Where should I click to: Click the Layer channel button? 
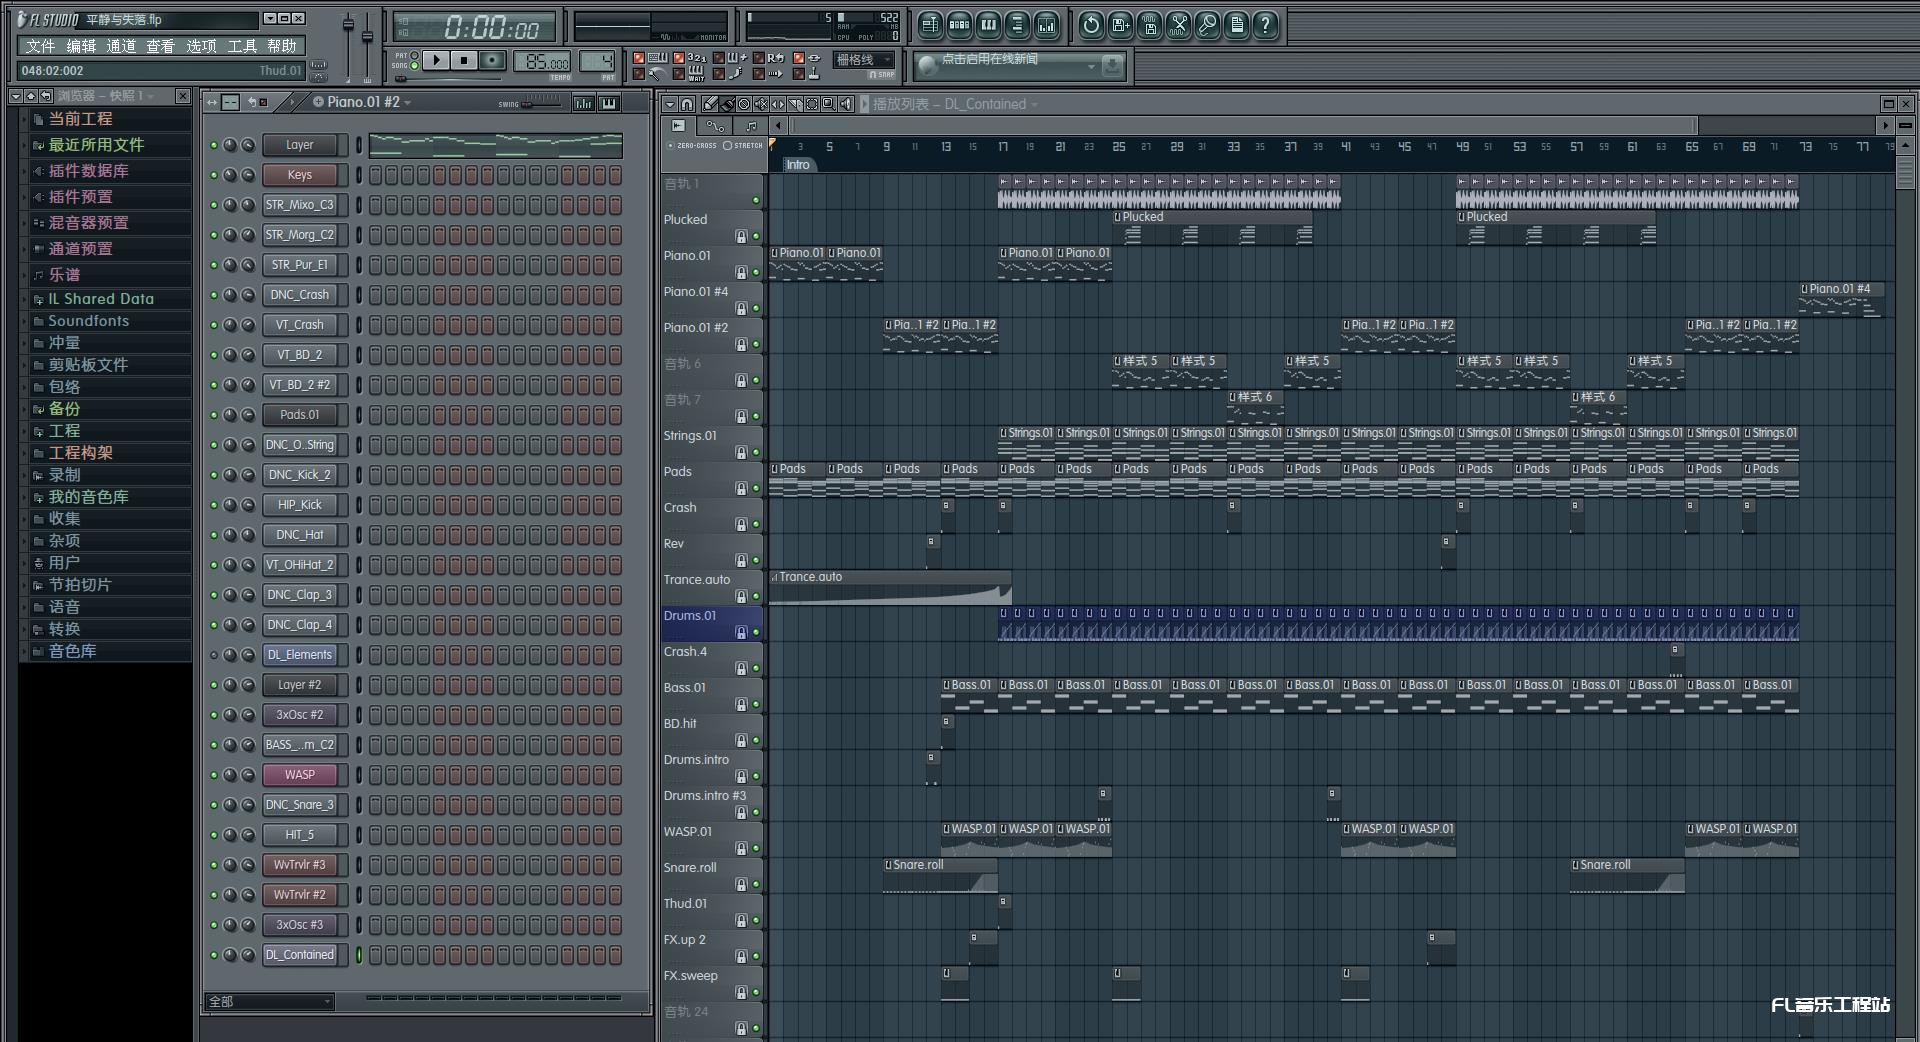pos(299,145)
